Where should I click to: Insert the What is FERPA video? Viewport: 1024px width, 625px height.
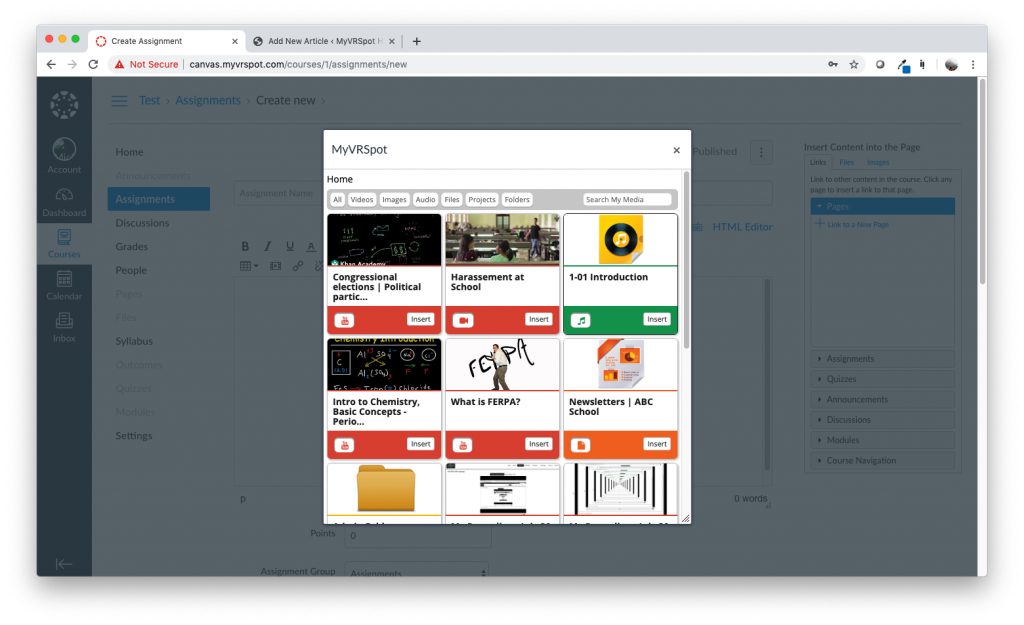coord(539,444)
